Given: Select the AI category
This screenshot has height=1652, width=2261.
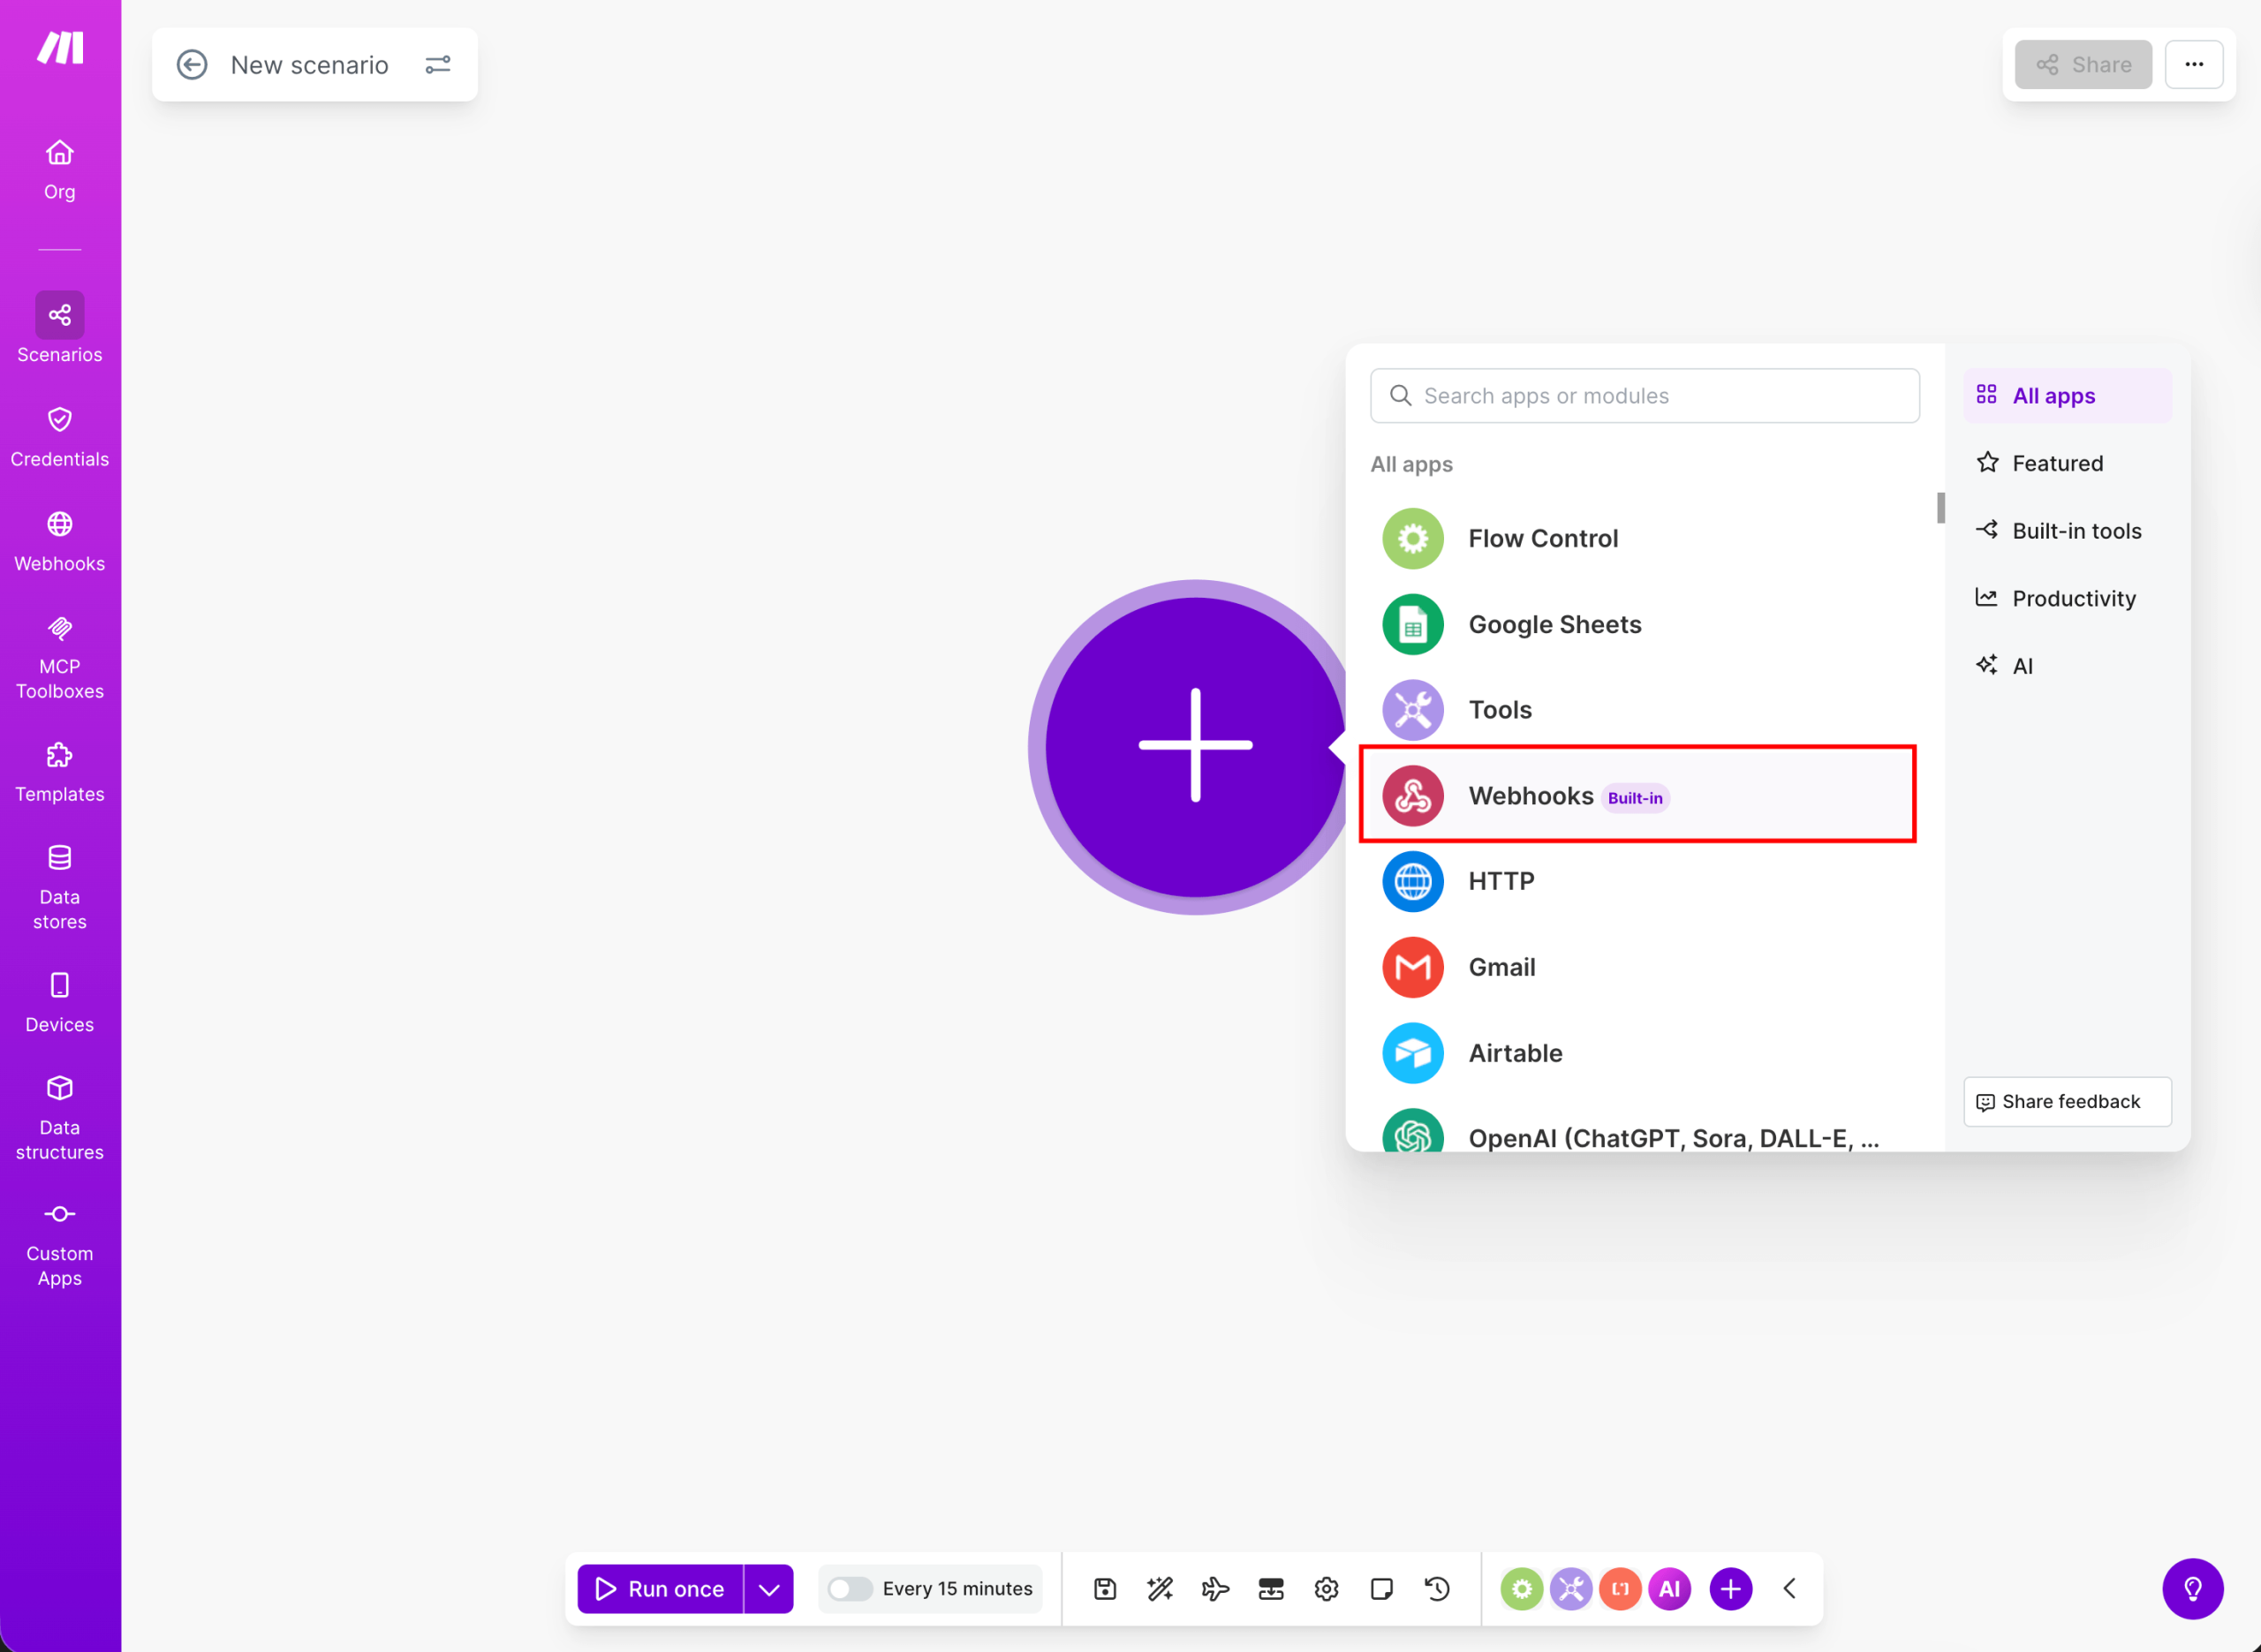Looking at the screenshot, I should point(2067,666).
